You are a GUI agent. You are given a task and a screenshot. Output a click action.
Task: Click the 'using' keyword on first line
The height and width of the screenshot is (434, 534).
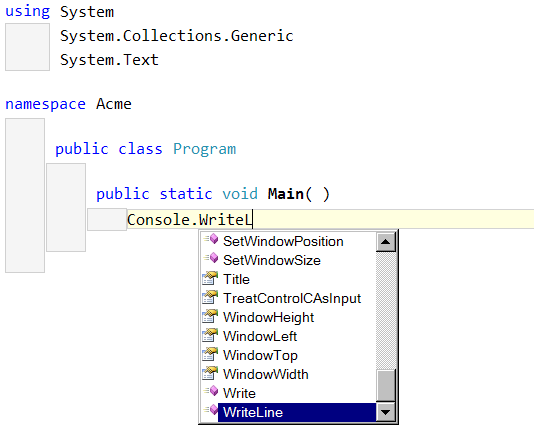(28, 11)
